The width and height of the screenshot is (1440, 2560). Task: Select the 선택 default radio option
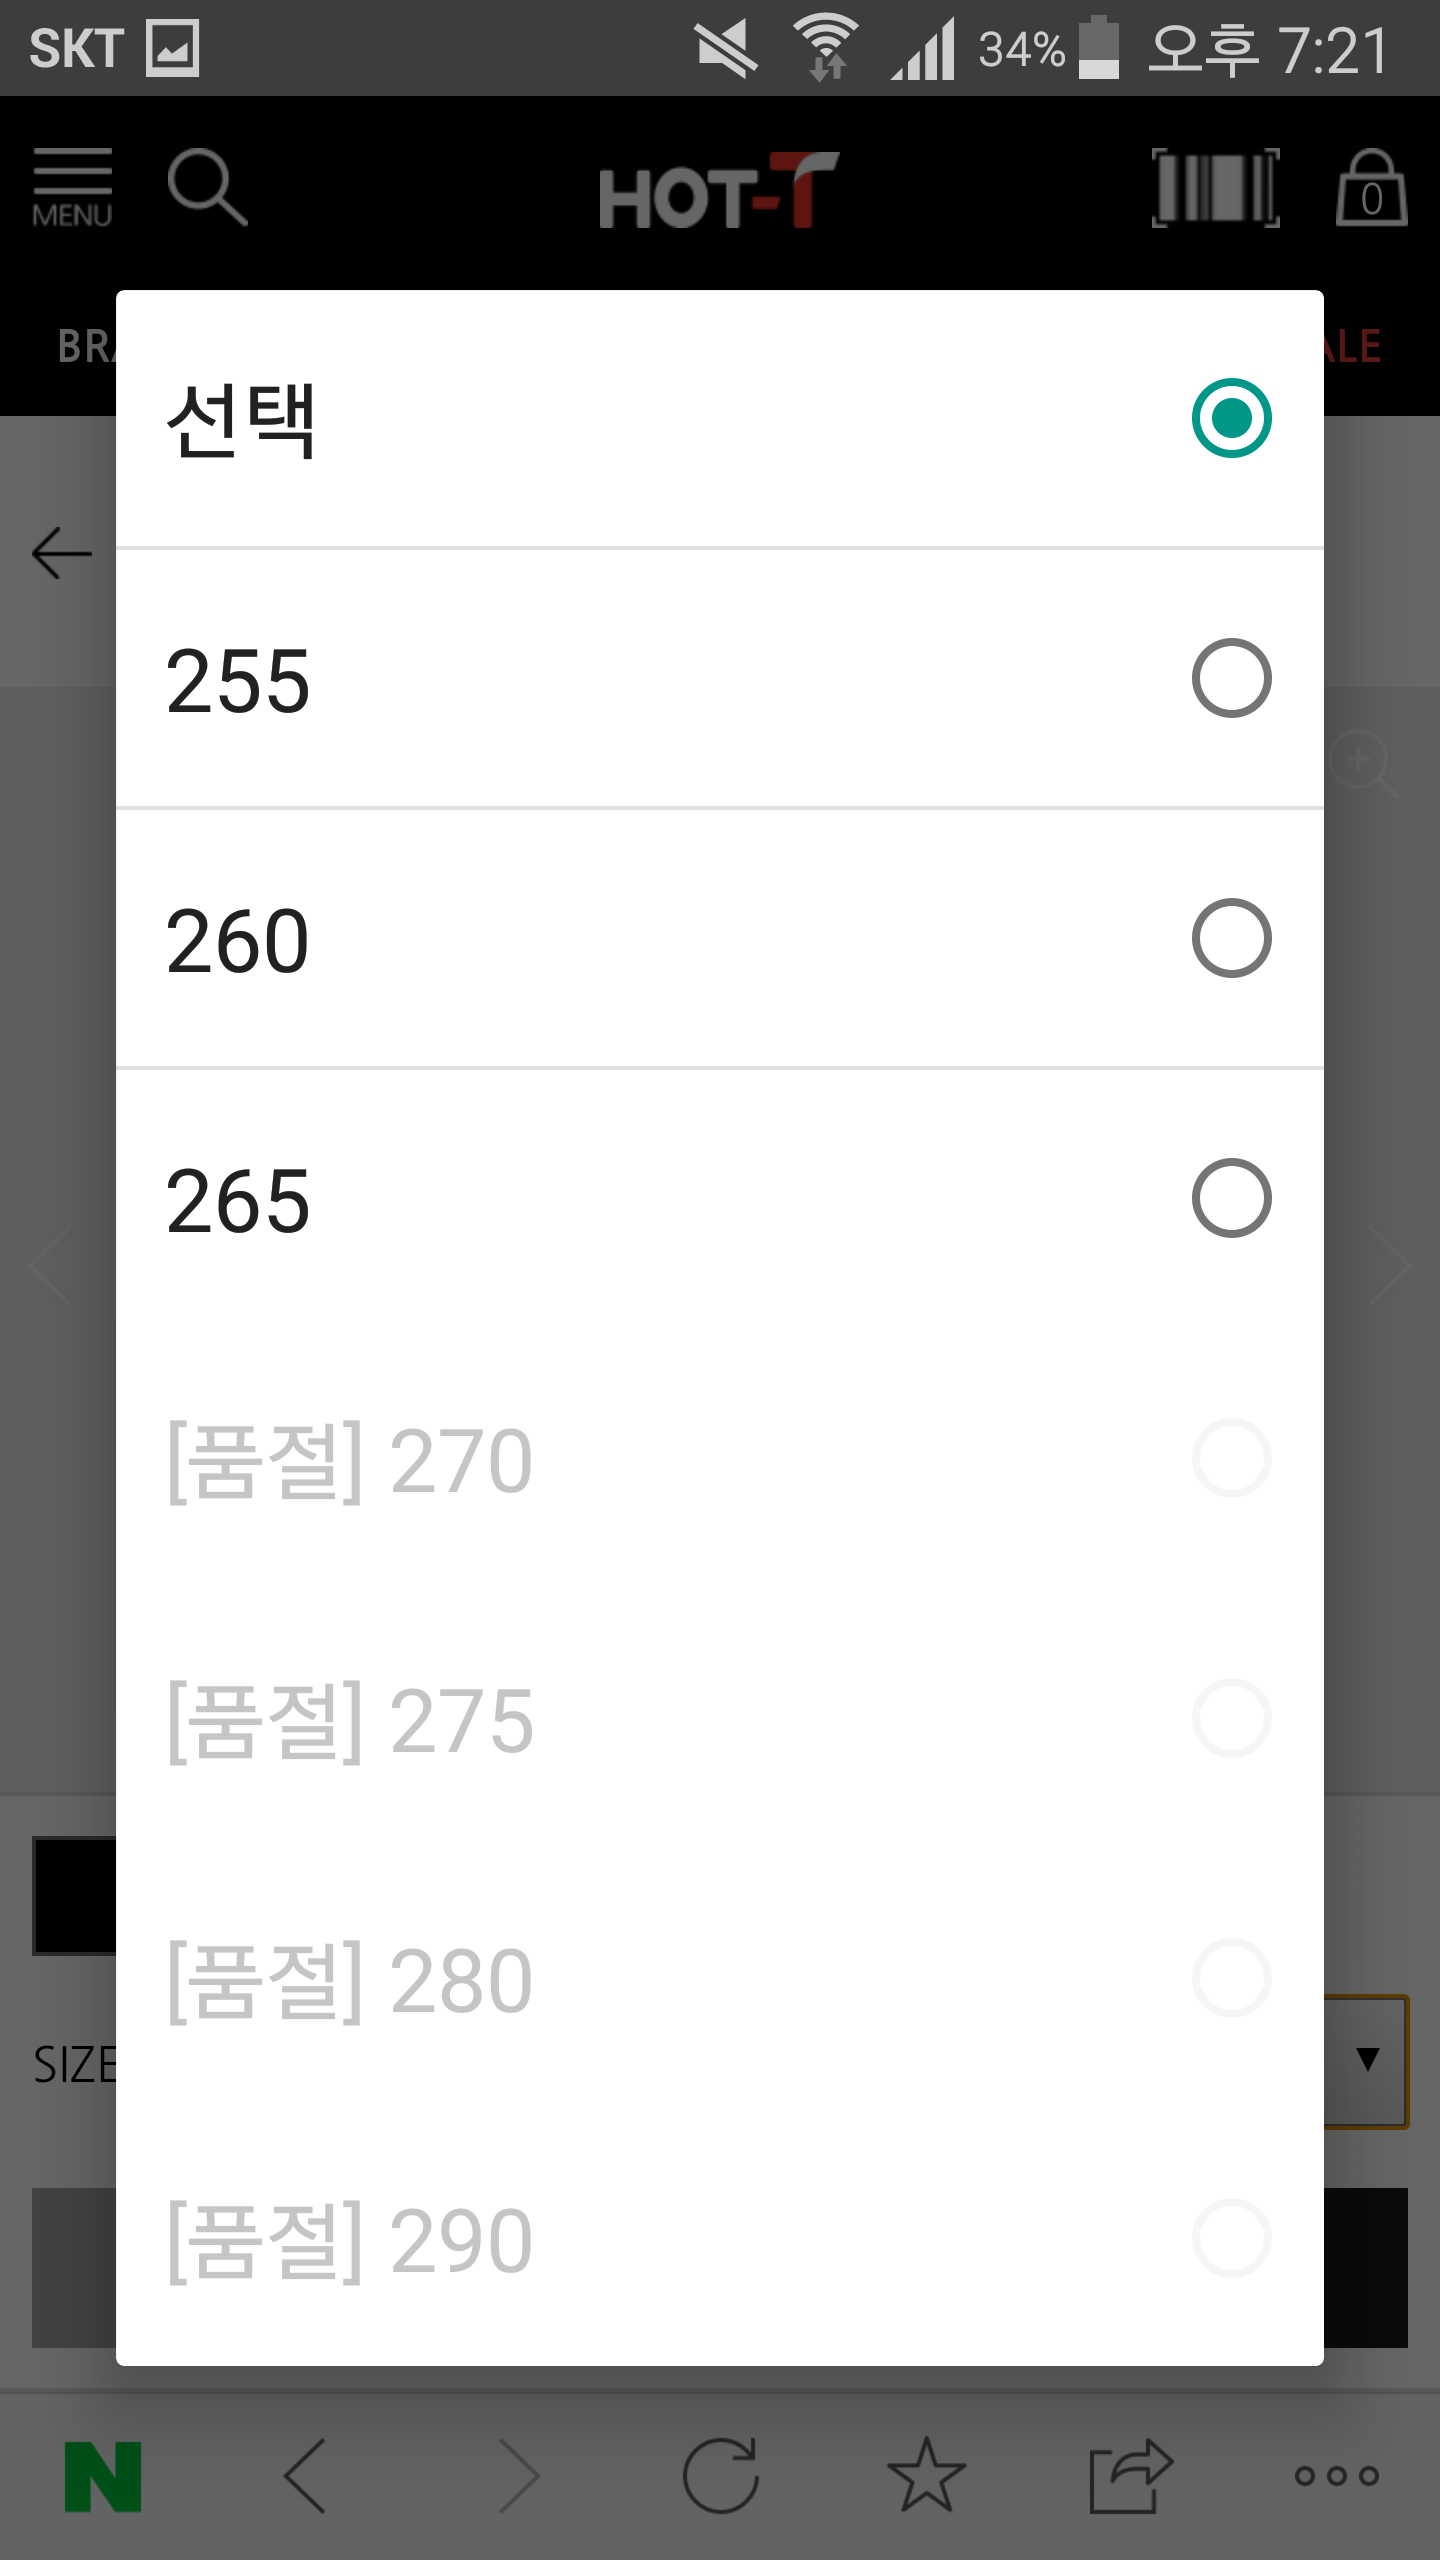[1231, 418]
